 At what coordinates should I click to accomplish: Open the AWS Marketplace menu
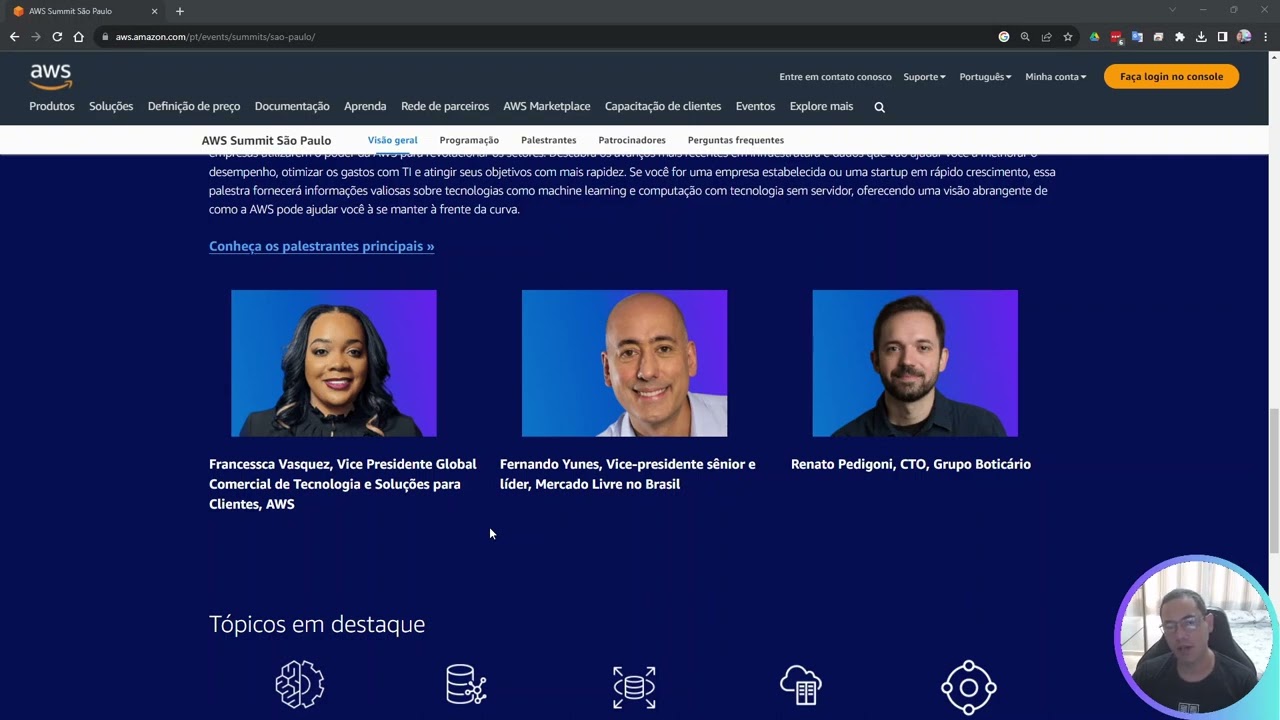coord(547,106)
